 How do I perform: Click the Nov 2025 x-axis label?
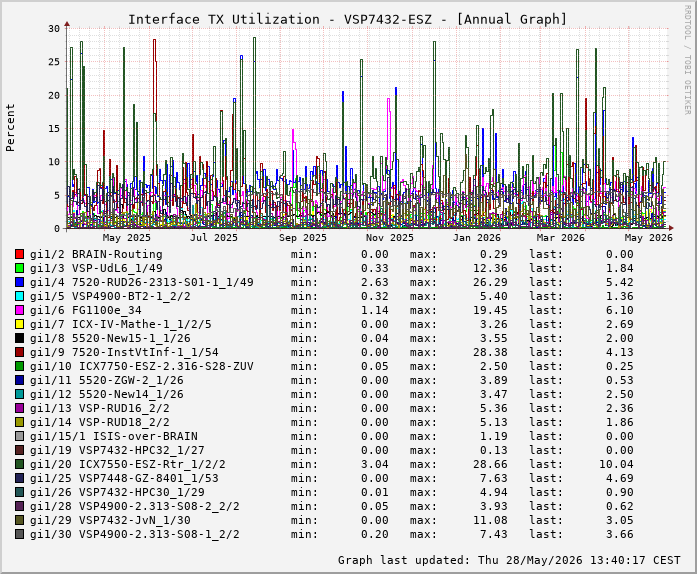coord(389,238)
